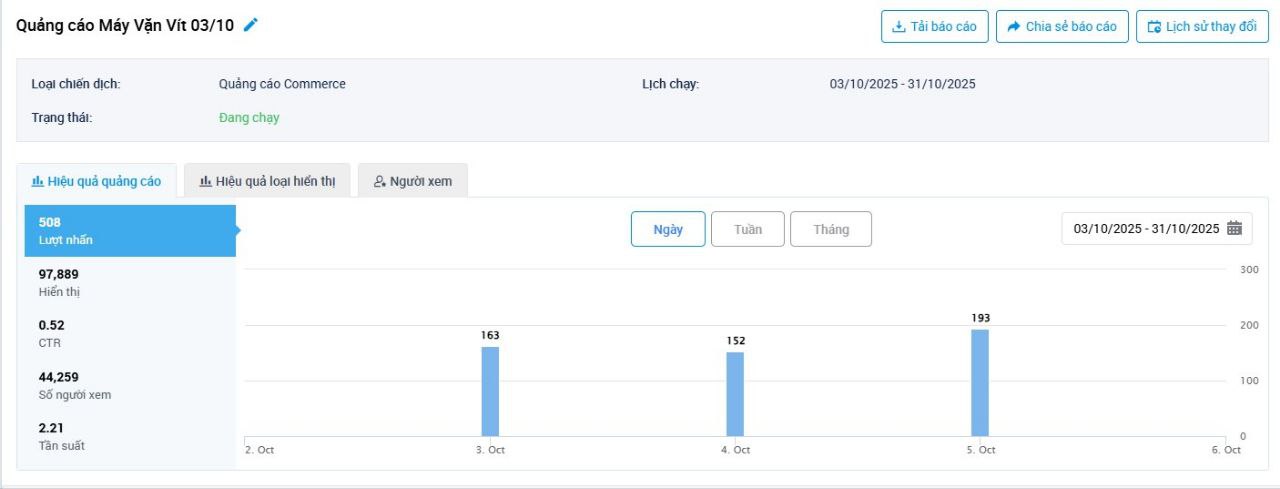1280x489 pixels.
Task: Click the pencil icon to edit campaign name
Action: tap(251, 25)
